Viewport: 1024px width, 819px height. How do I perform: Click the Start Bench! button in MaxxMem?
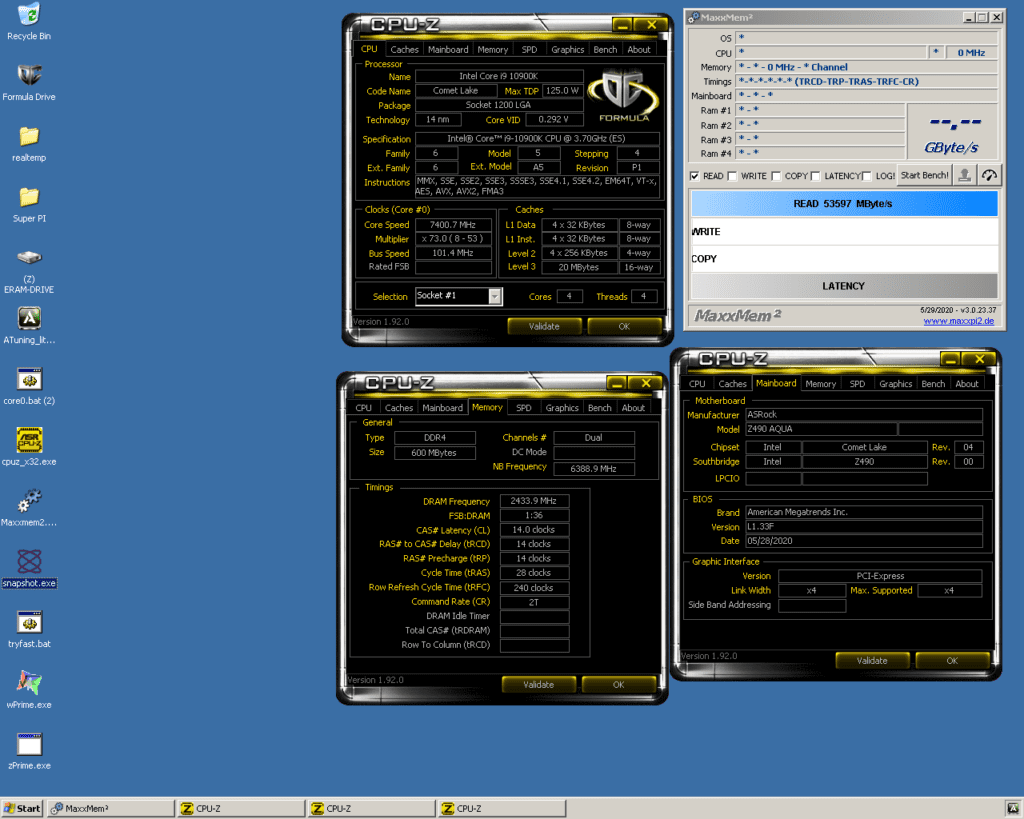click(x=924, y=175)
